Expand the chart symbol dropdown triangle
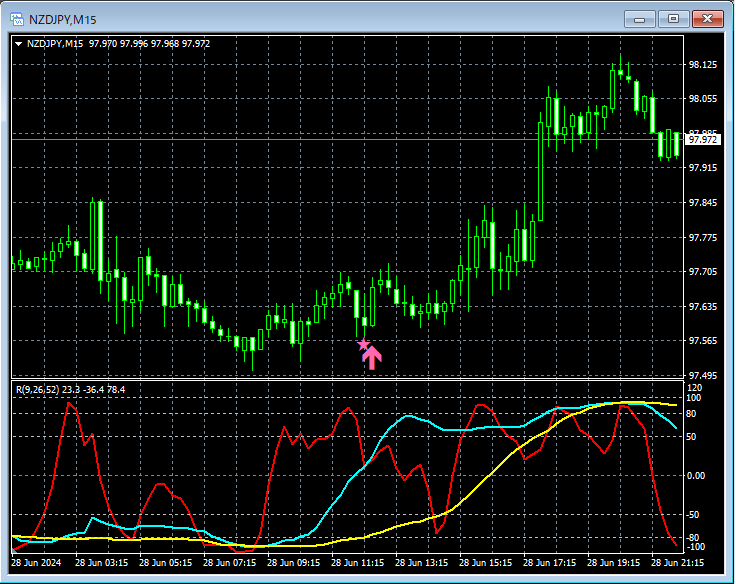 (18, 44)
